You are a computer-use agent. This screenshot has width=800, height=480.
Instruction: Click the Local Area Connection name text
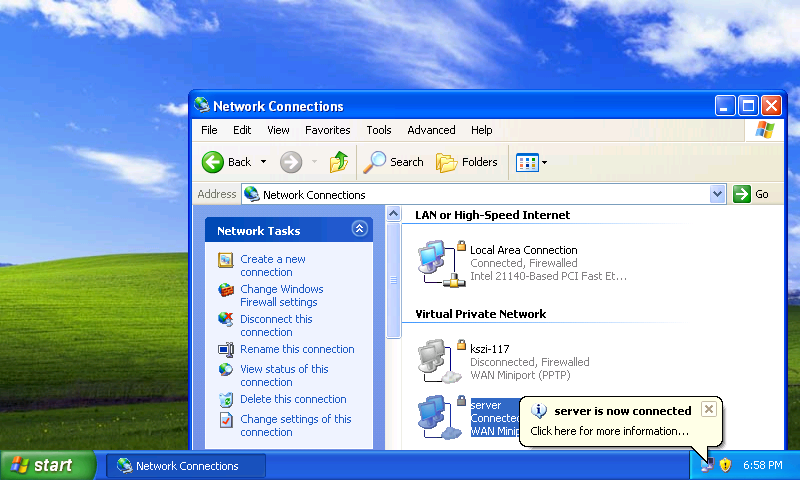point(523,250)
